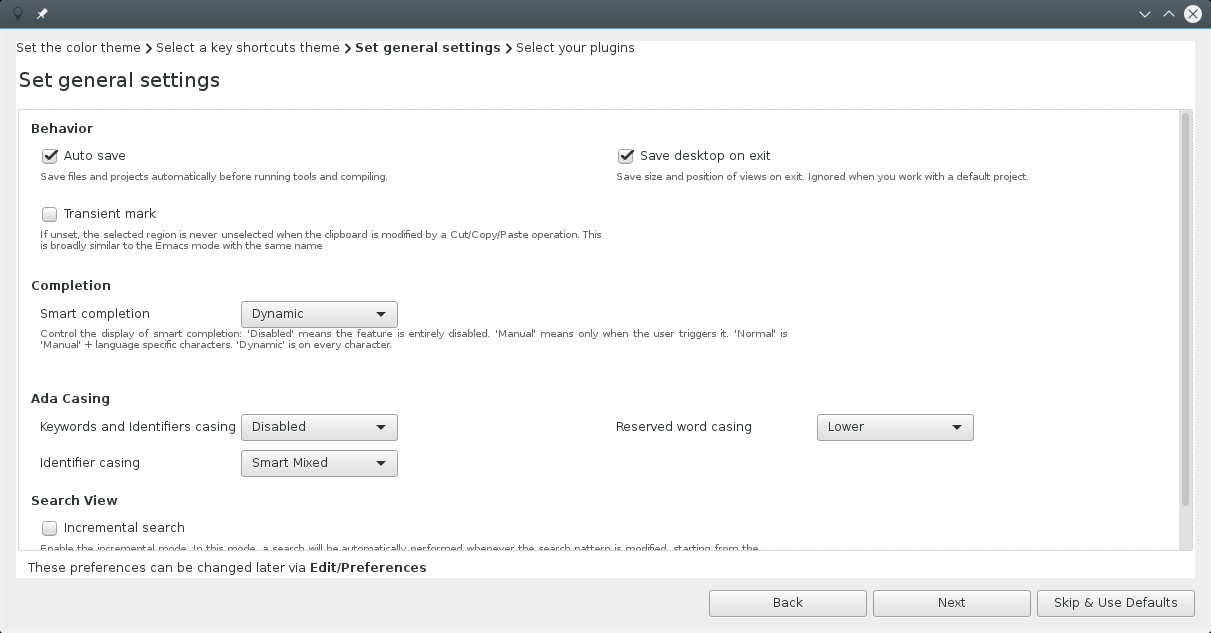Click the Edit/Preferences text
The image size is (1211, 633).
(x=368, y=567)
